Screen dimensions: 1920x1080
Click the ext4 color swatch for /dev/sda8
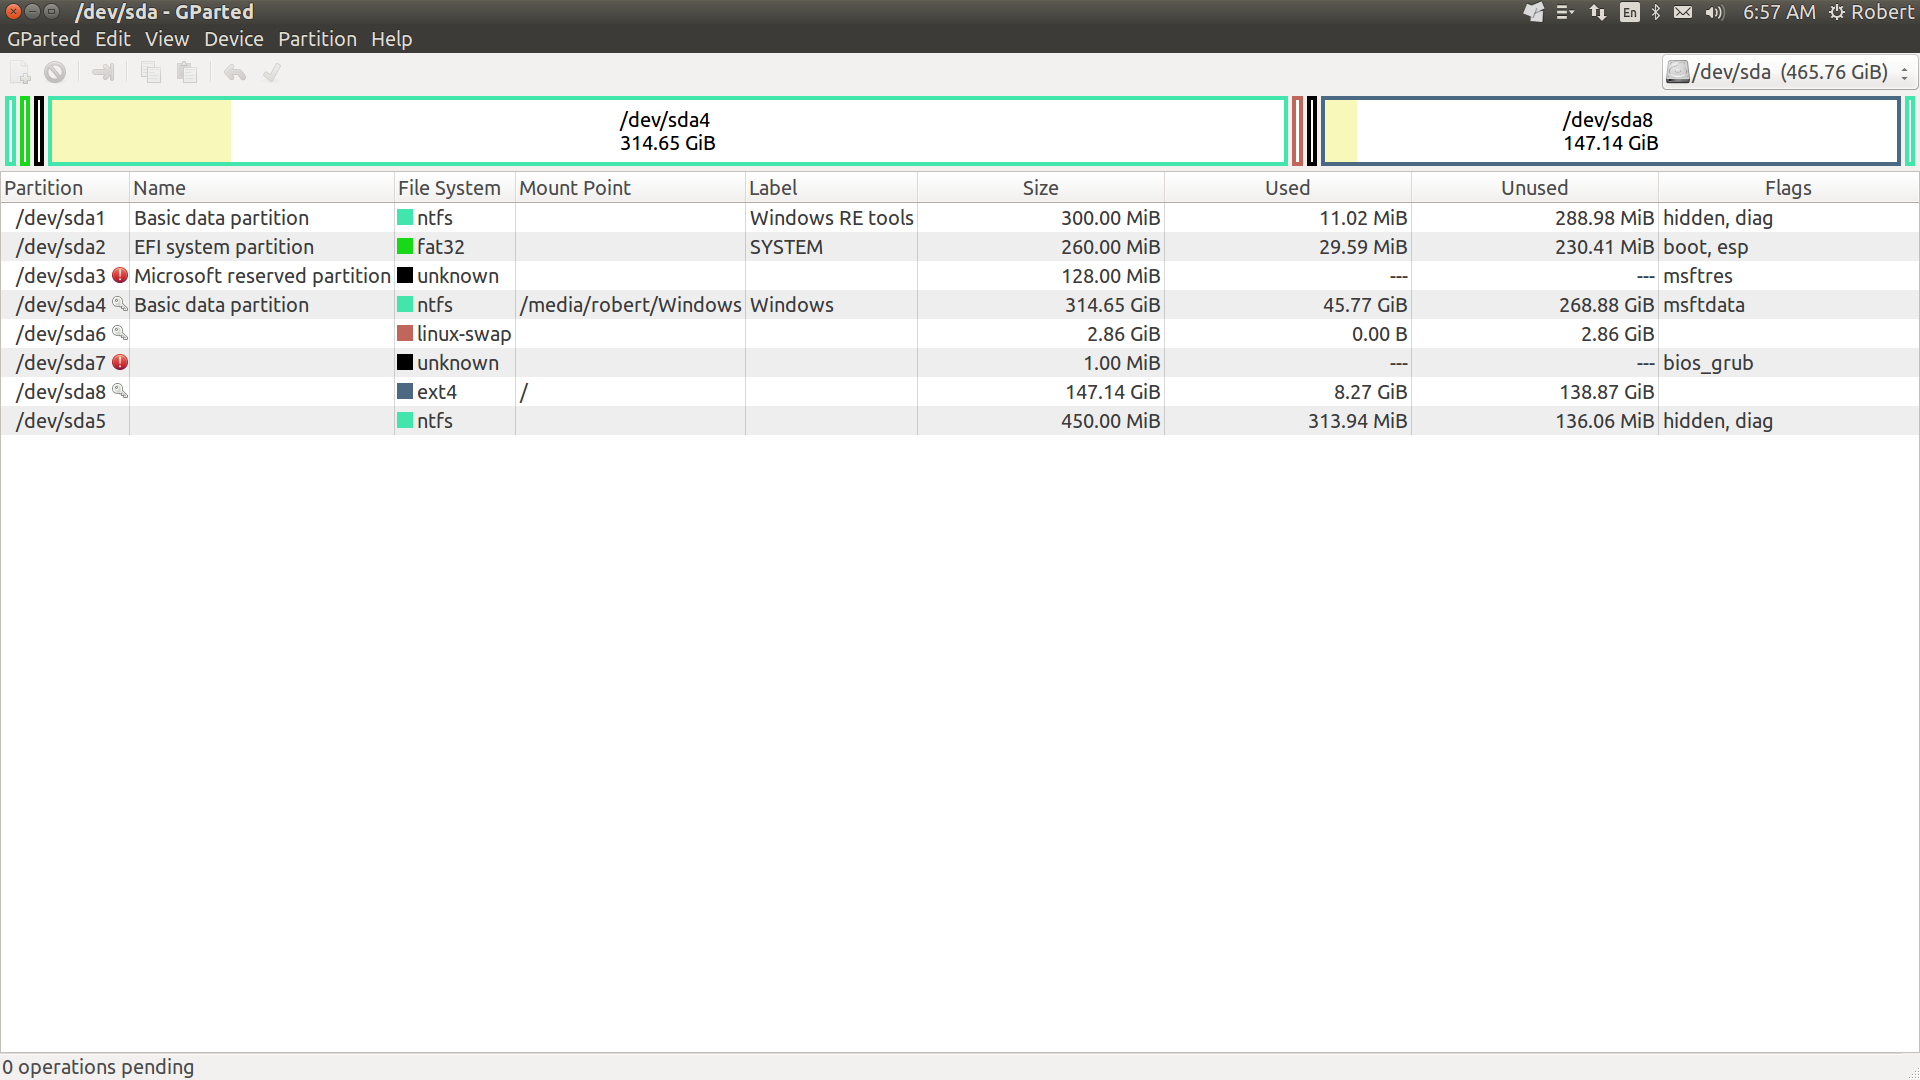click(x=405, y=391)
